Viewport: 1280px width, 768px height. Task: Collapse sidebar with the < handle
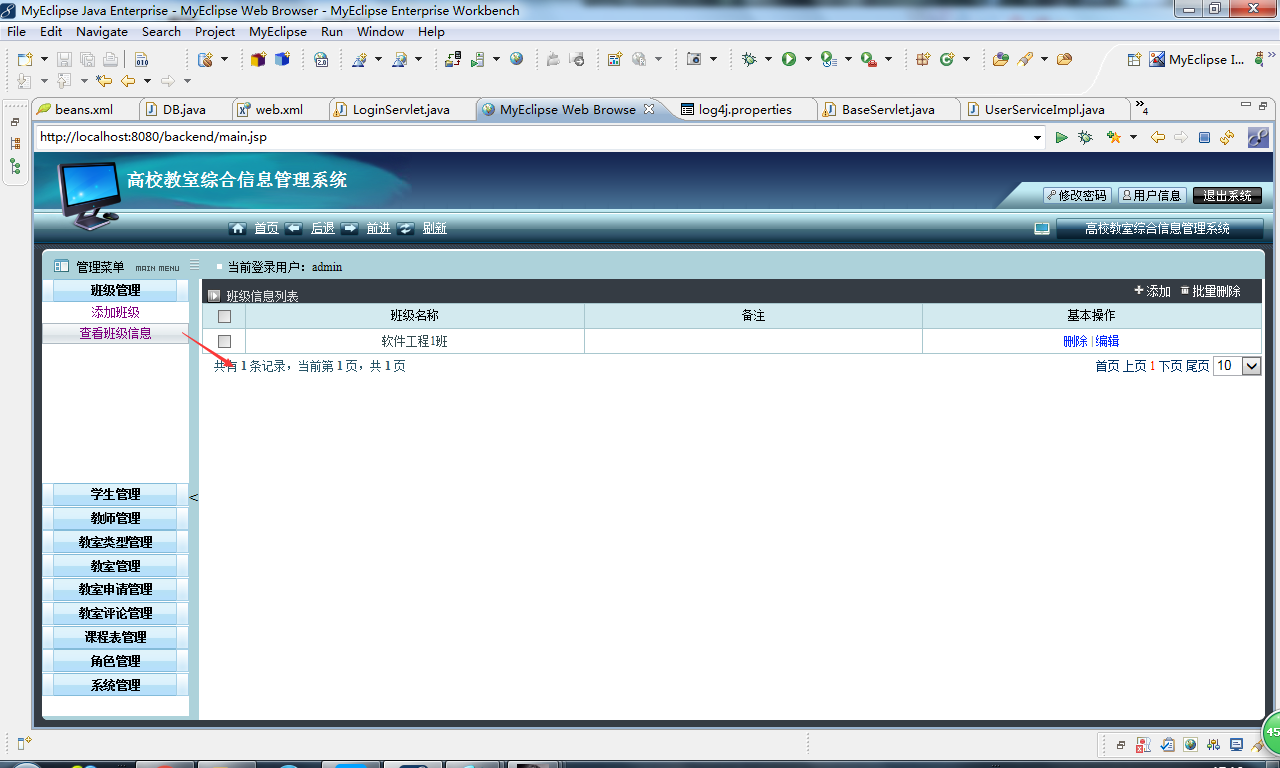click(x=194, y=497)
